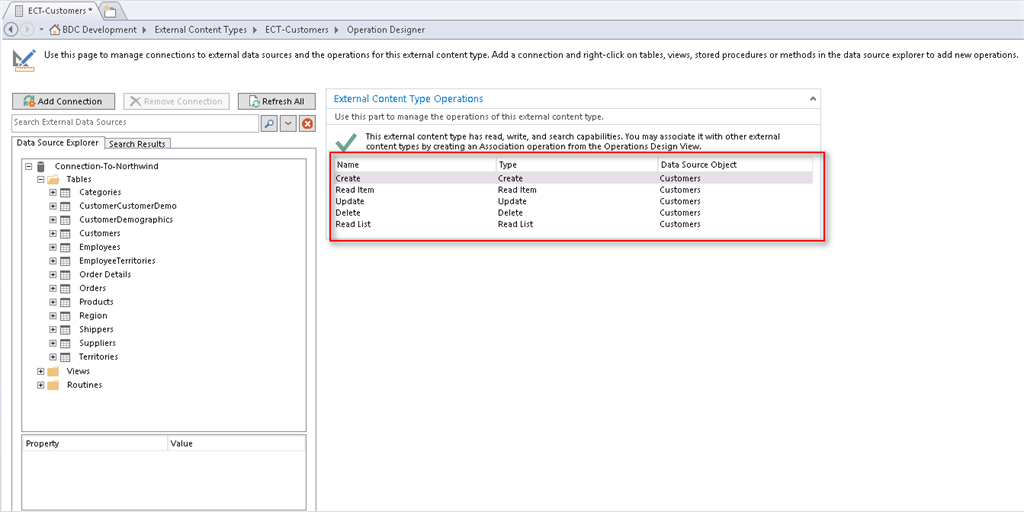
Task: Click the Orders table icon
Action: tap(65, 289)
